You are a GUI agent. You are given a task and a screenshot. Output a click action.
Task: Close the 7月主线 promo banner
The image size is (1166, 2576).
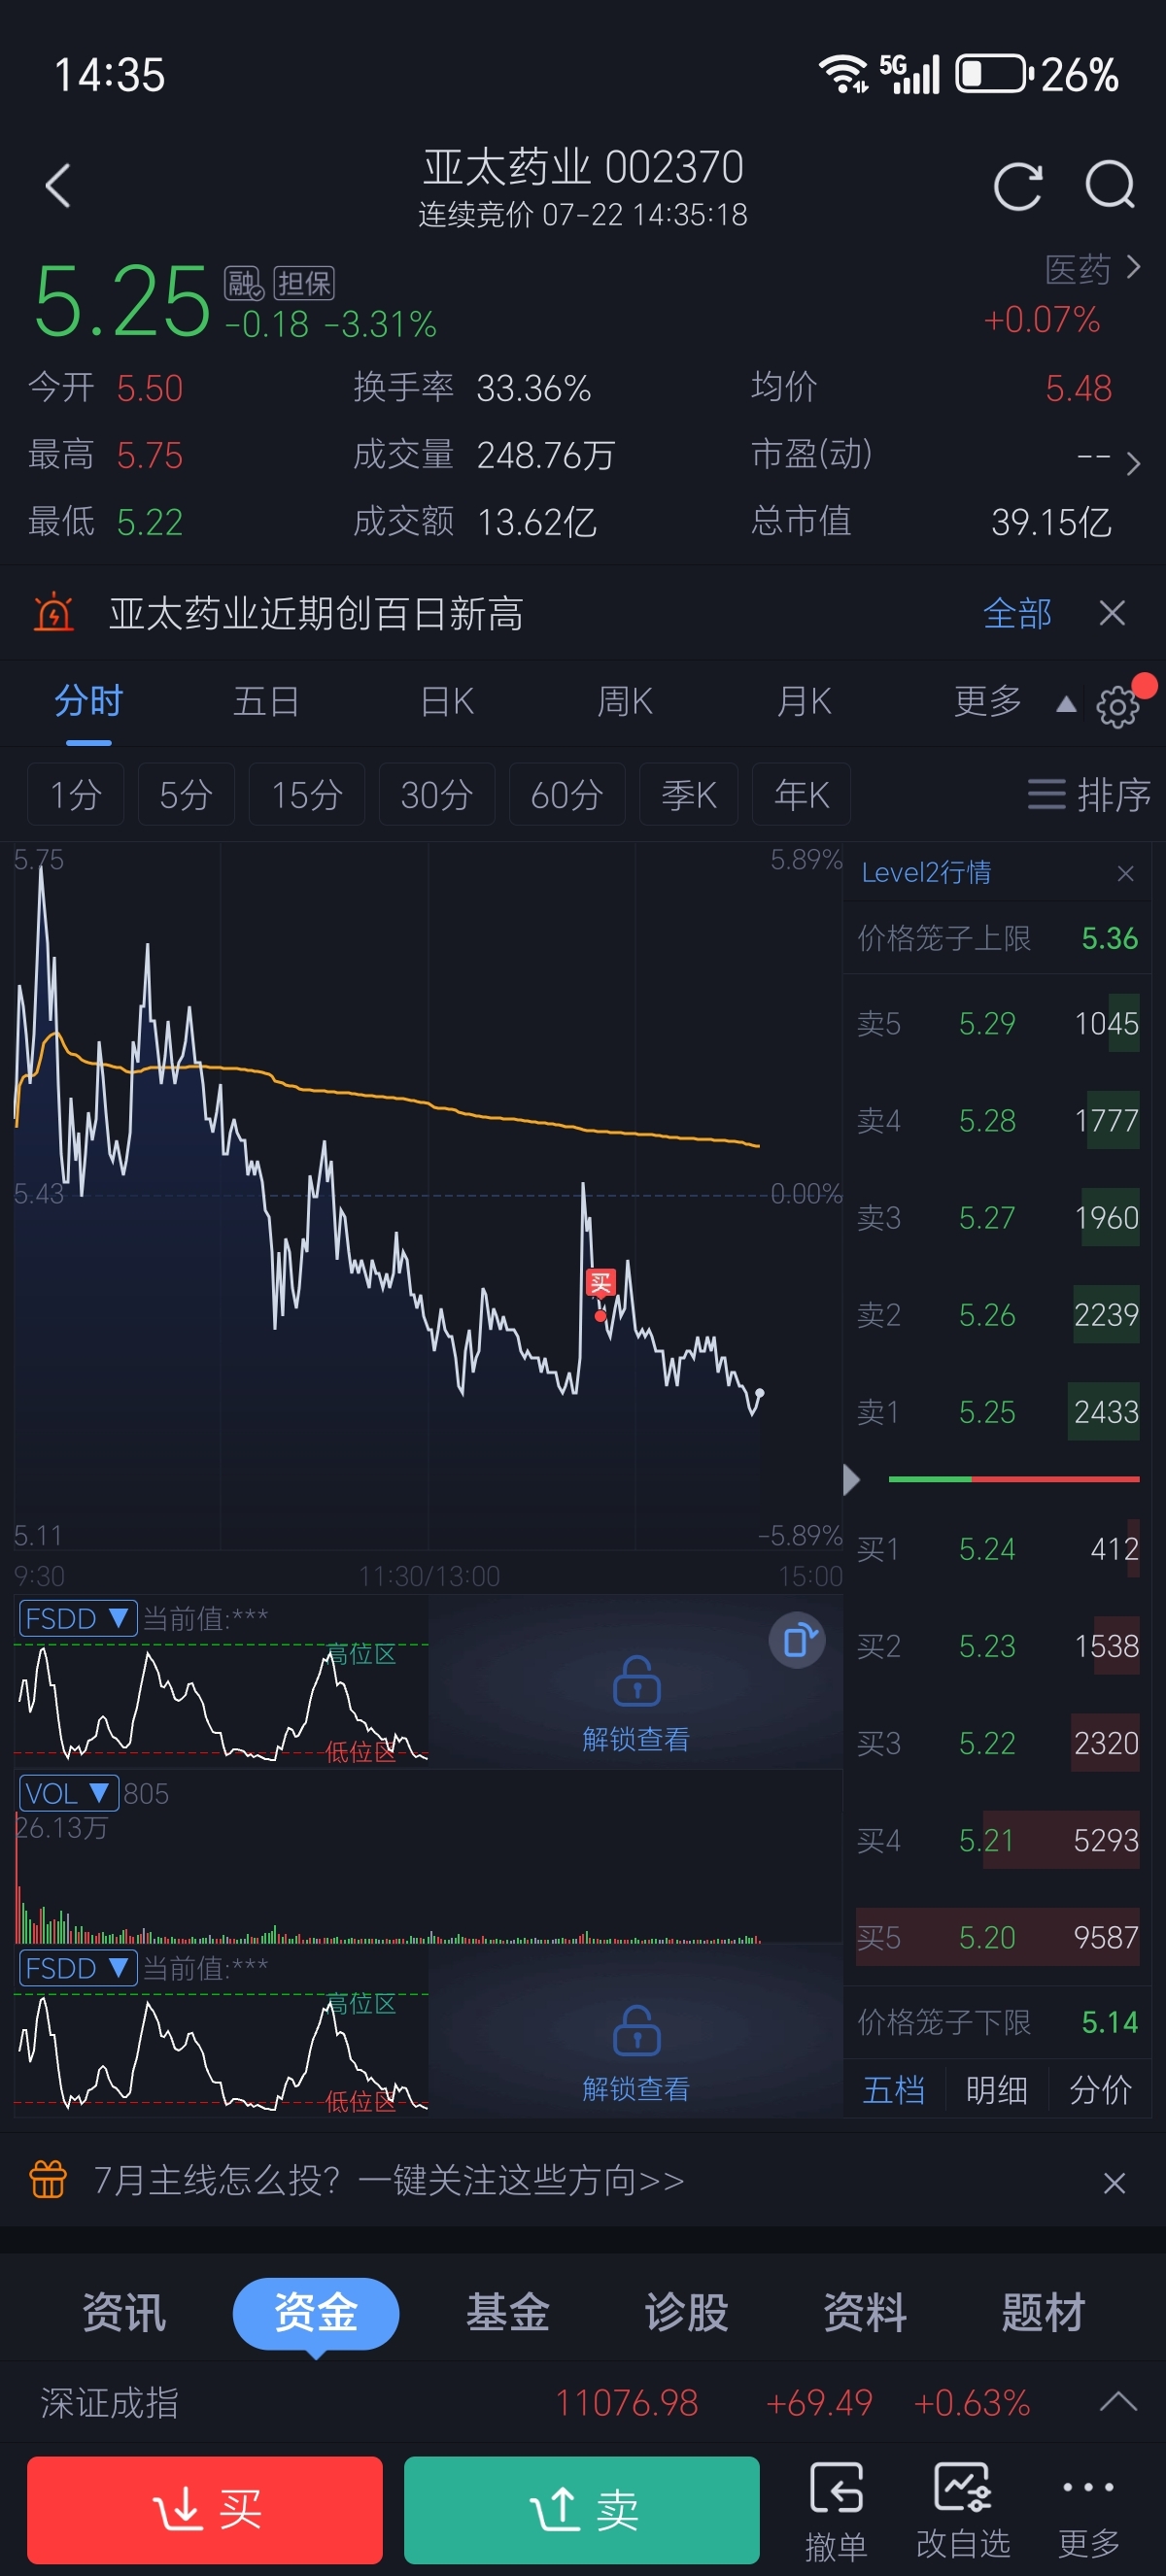pyautogui.click(x=1114, y=2182)
